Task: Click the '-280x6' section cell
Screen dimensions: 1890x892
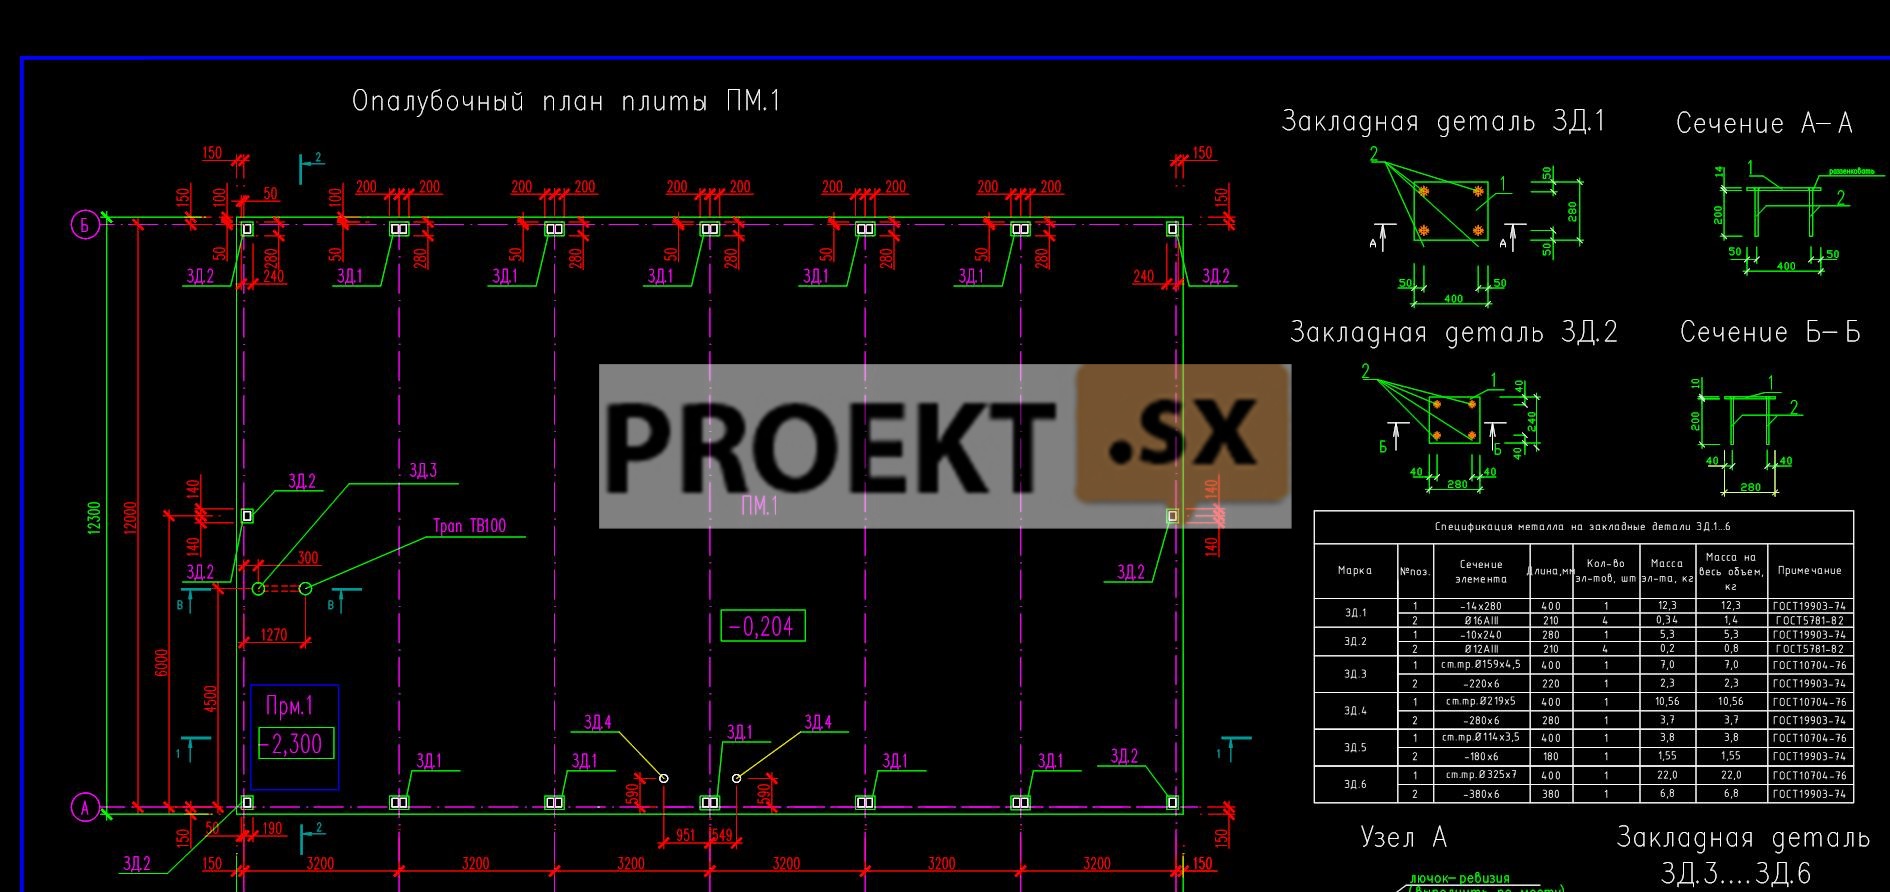Action: click(1481, 720)
